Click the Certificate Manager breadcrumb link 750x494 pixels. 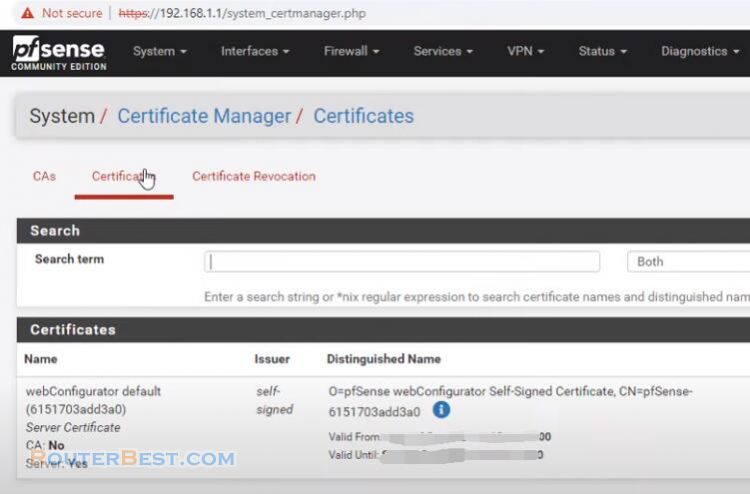[204, 116]
